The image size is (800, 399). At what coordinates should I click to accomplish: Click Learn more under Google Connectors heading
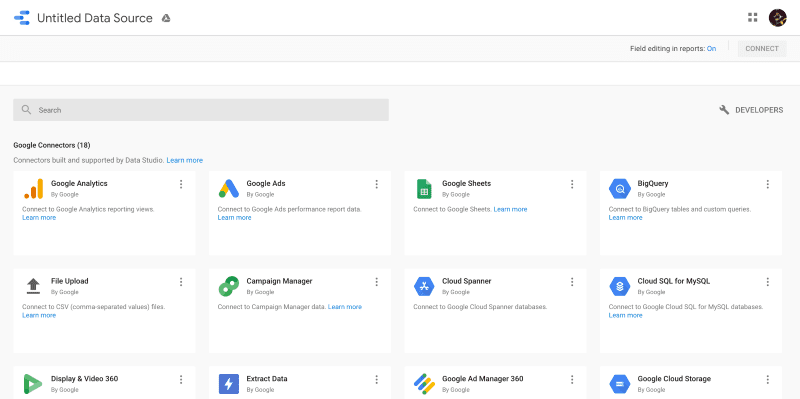coord(185,160)
